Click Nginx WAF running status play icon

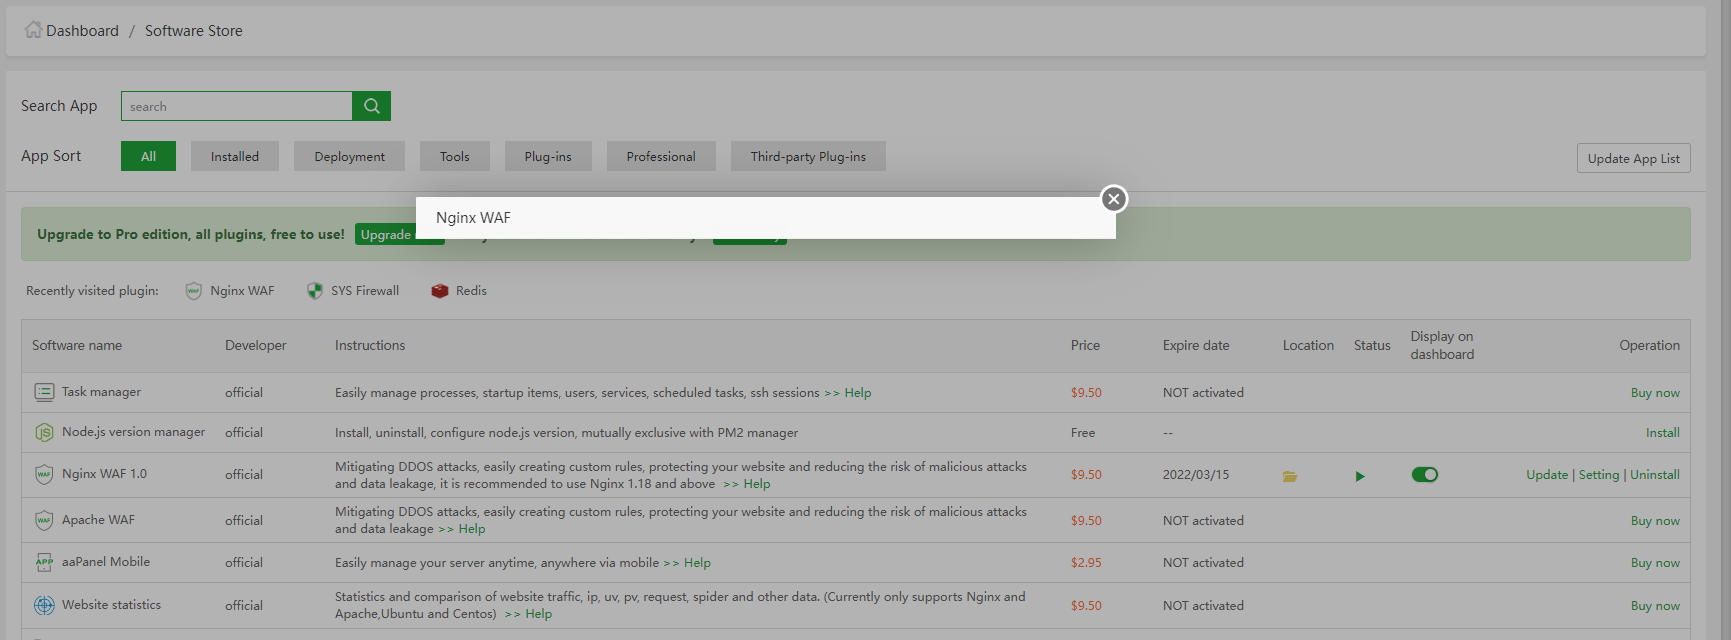click(x=1360, y=476)
